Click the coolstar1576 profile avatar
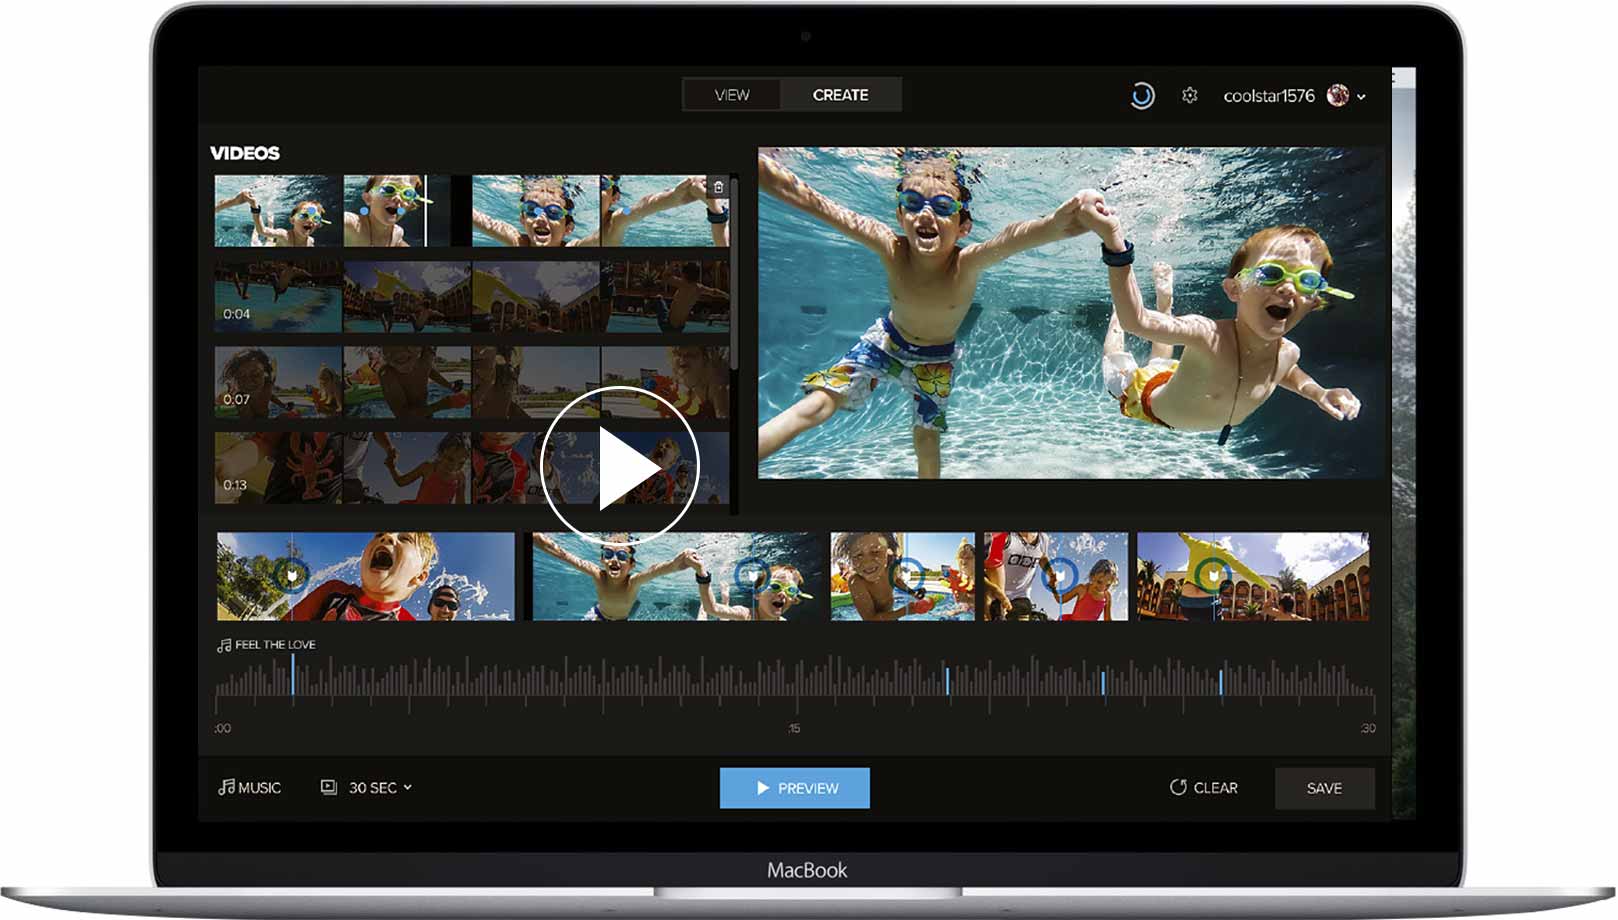The image size is (1618, 920). pos(1337,96)
